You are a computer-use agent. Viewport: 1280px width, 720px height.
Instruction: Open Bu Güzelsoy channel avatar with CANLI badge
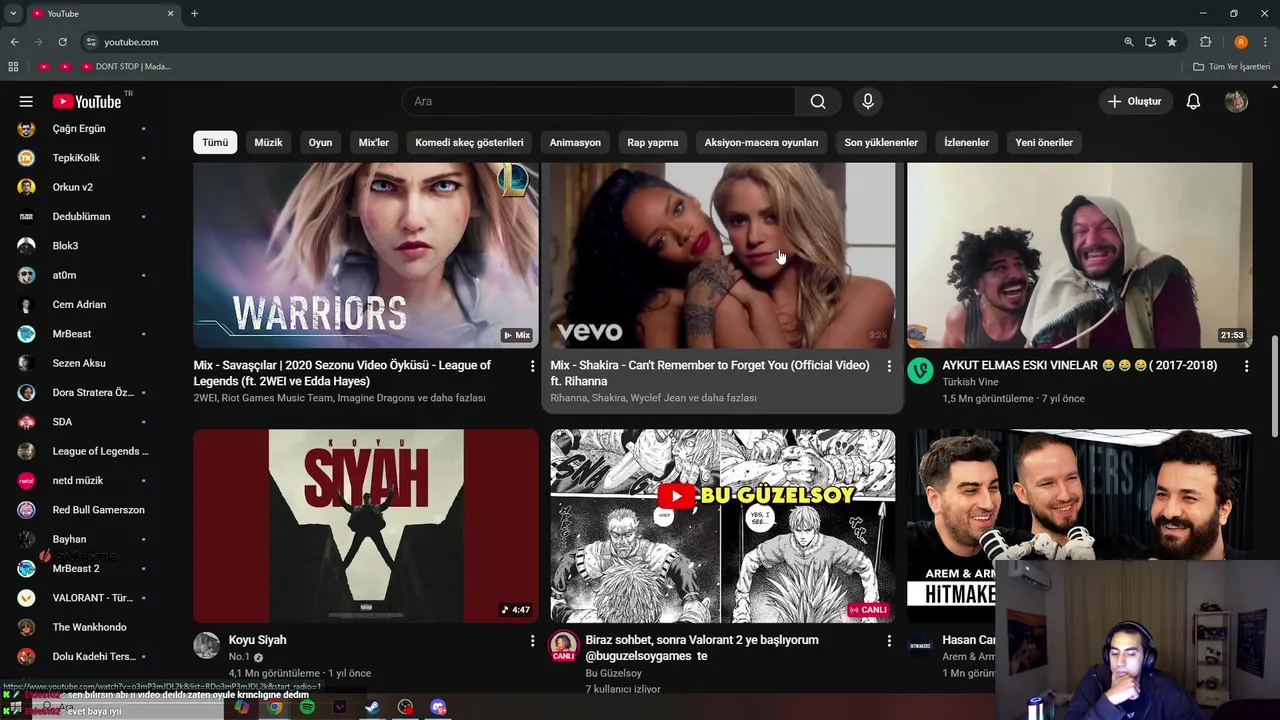tap(563, 646)
